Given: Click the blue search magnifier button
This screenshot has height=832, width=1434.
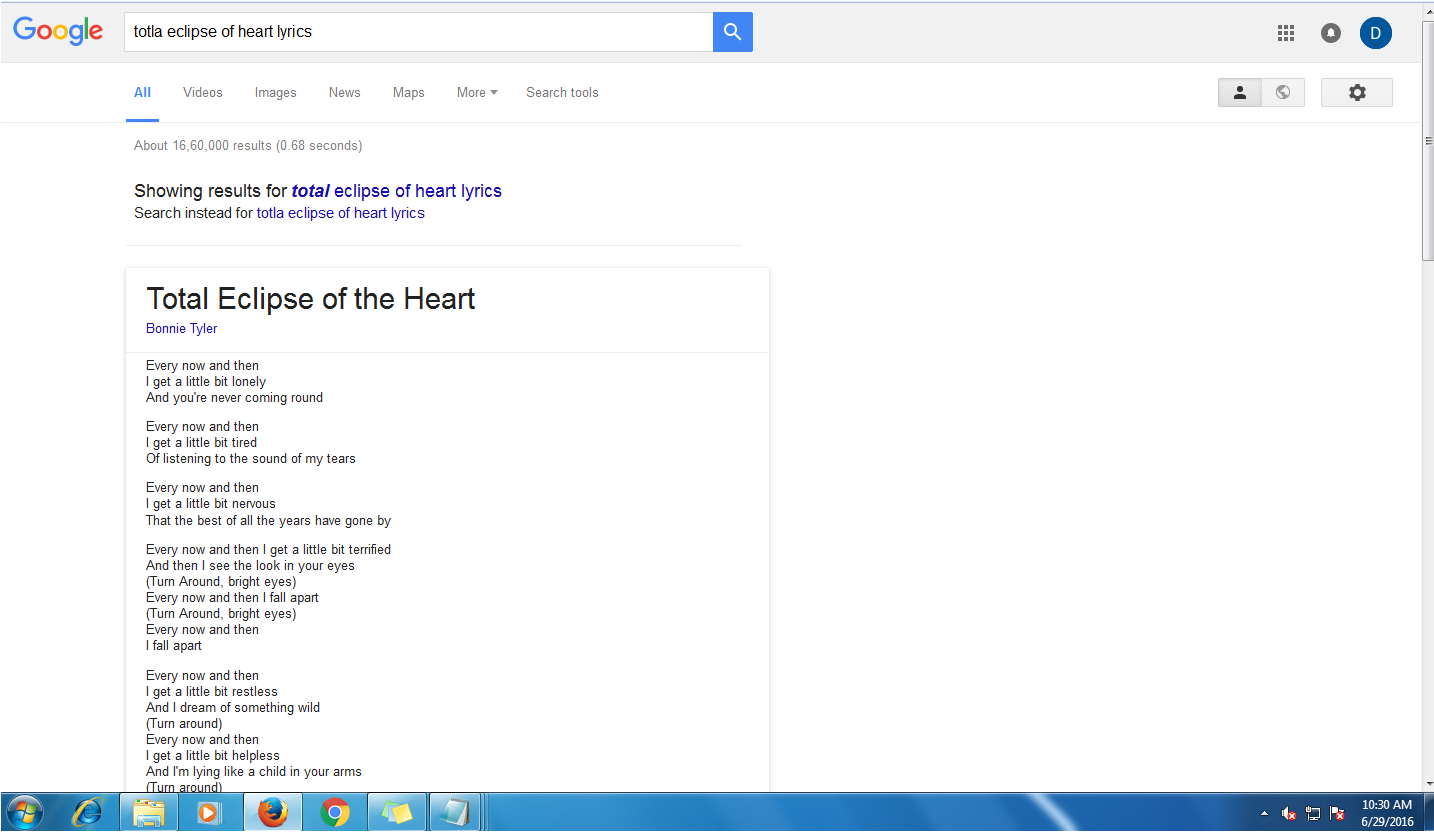Looking at the screenshot, I should 732,32.
